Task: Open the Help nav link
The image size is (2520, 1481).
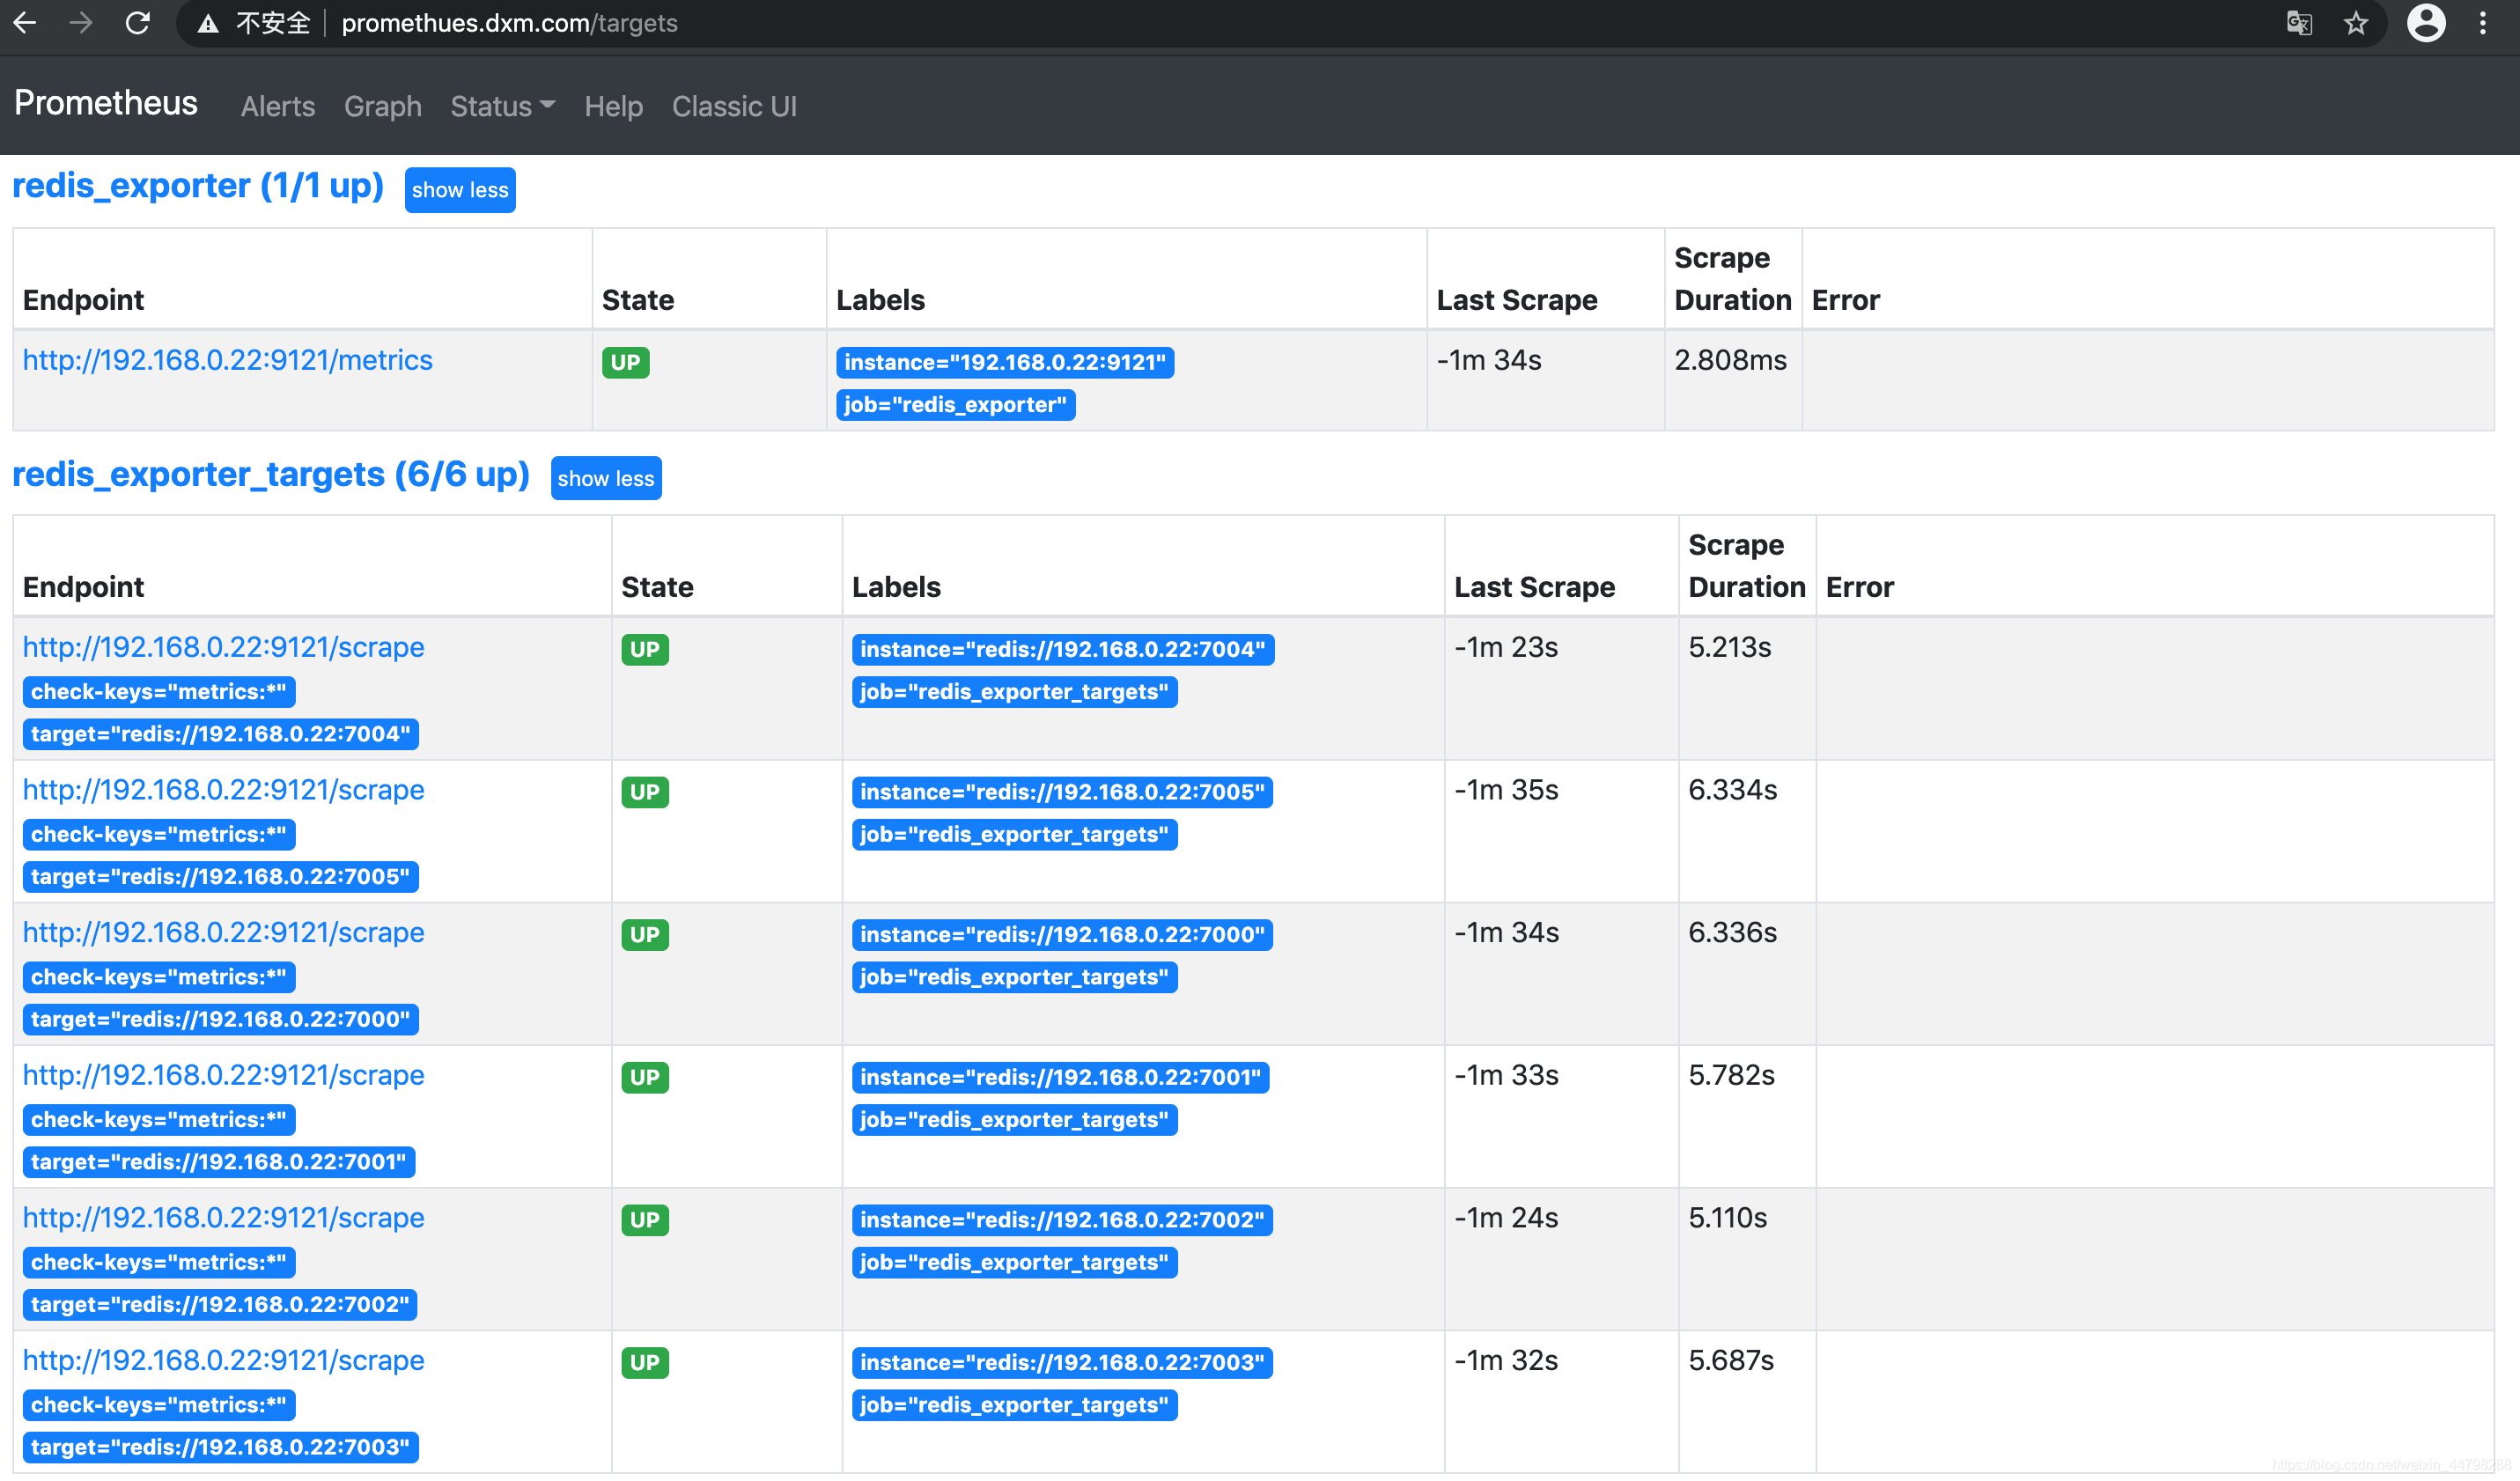Action: click(x=613, y=106)
